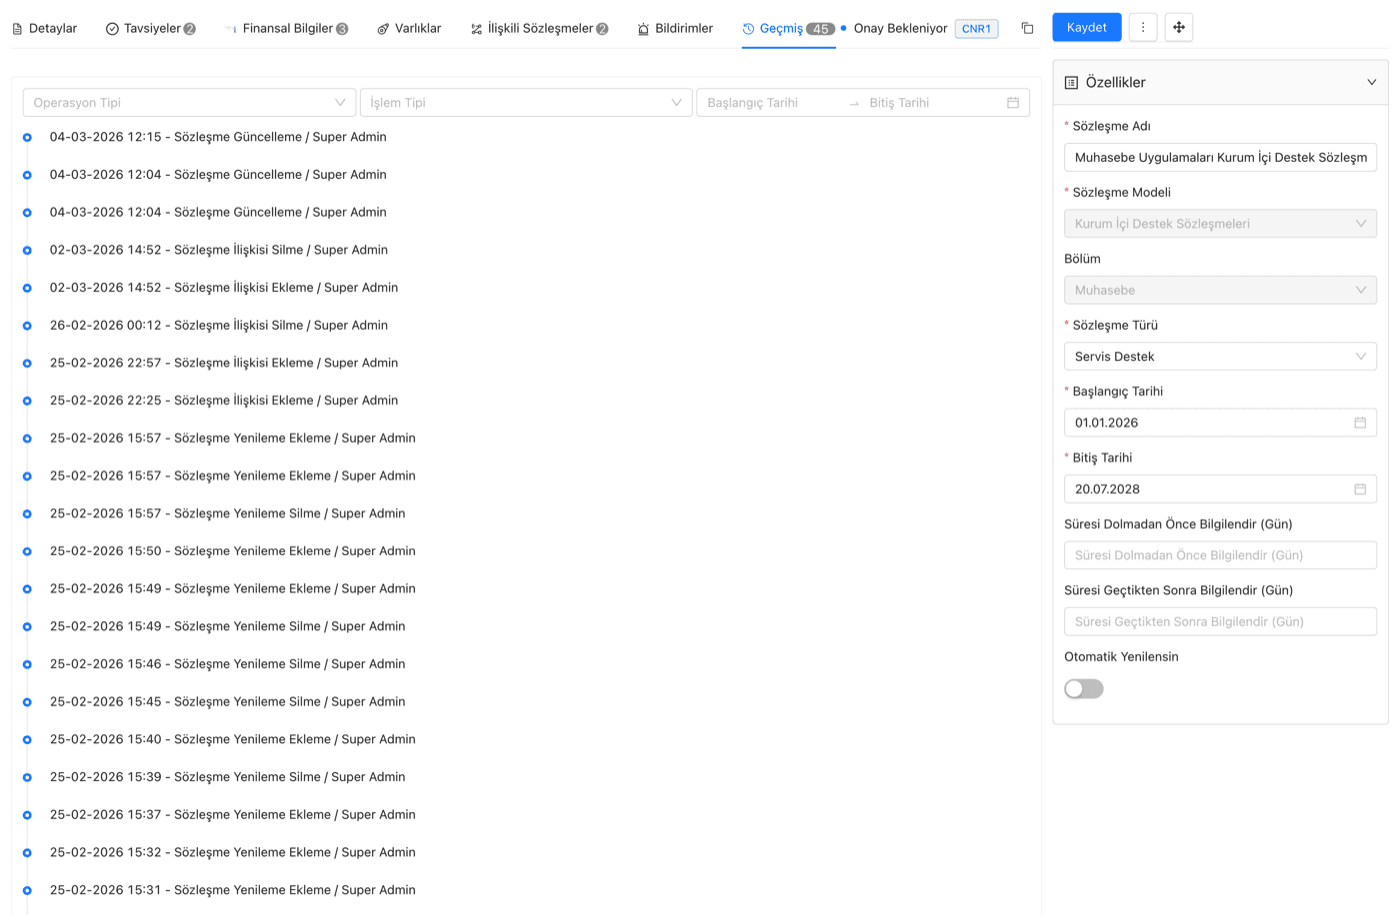Image resolution: width=1400 pixels, height=915 pixels.
Task: Open the İşlem Tipi dropdown
Action: coord(526,103)
